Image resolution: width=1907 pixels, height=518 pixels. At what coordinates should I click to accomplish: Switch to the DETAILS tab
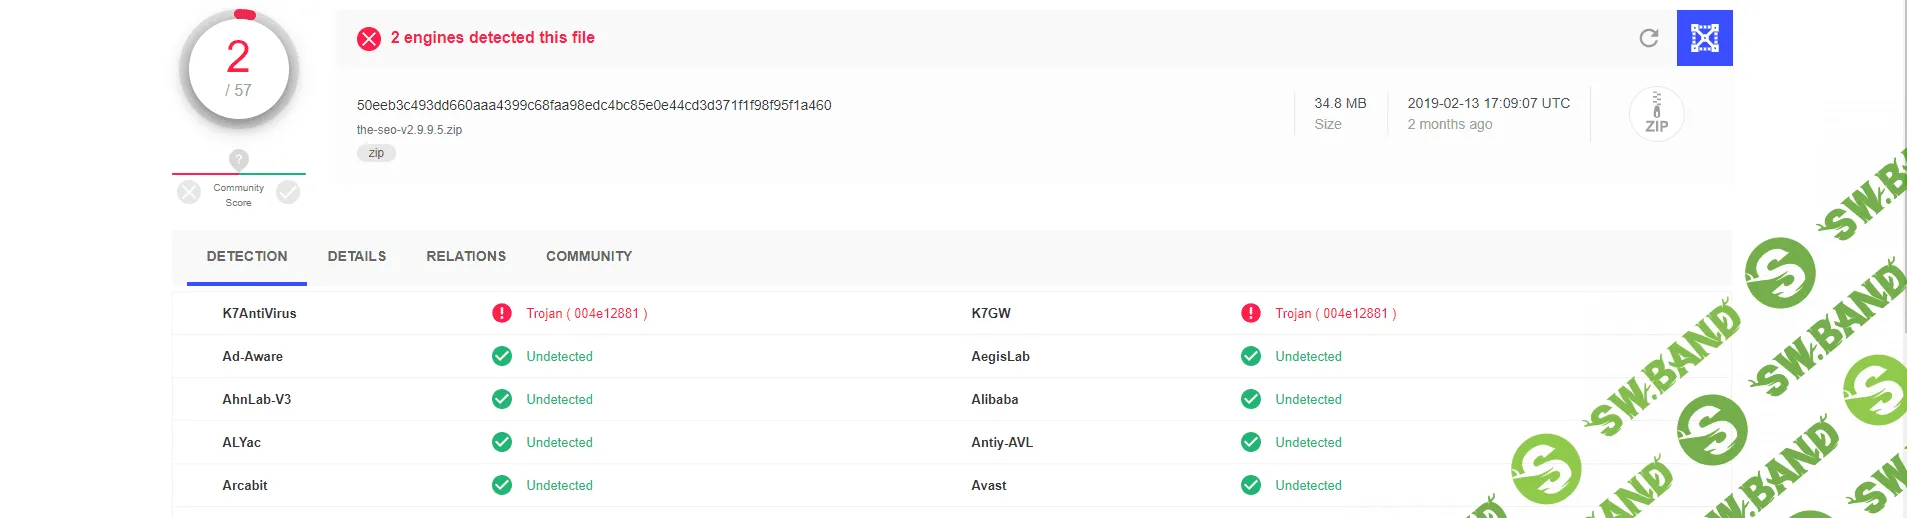(x=357, y=256)
